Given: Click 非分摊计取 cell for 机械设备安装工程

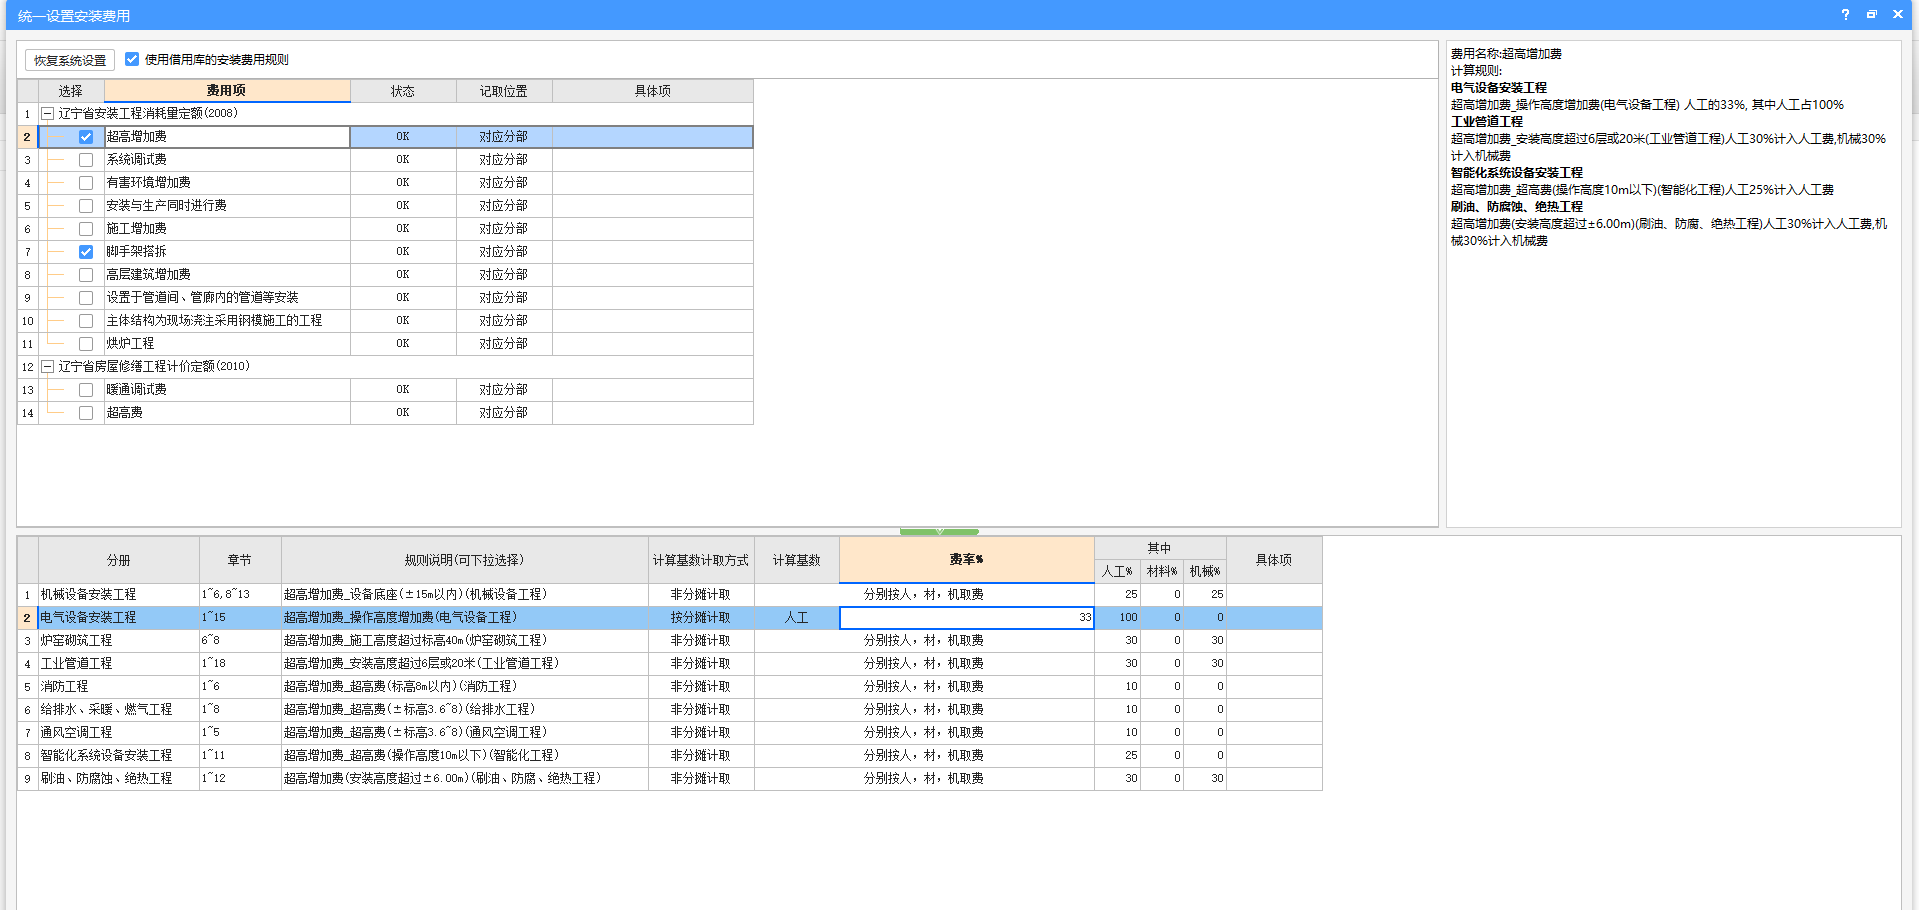Looking at the screenshot, I should [x=701, y=595].
